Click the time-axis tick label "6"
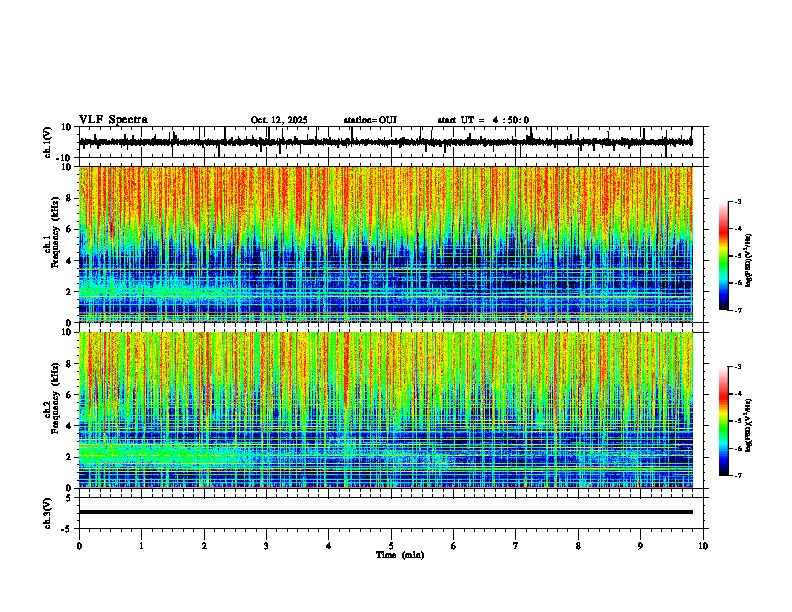This screenshot has height=612, width=792. (454, 546)
